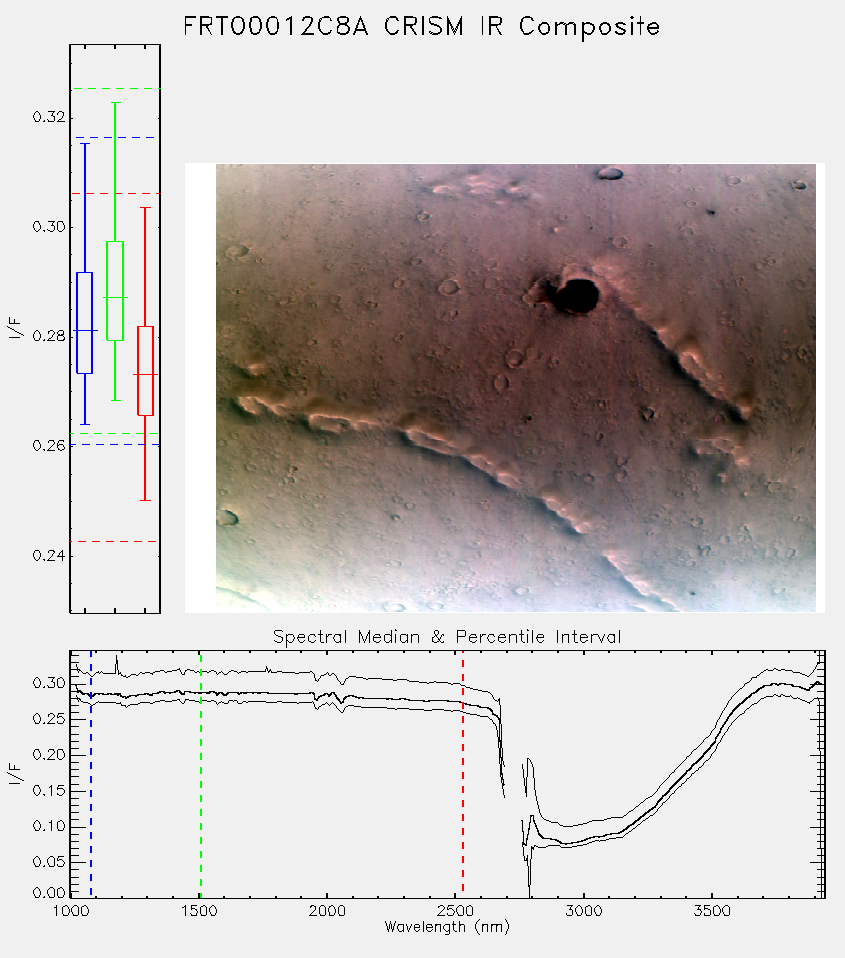Click the 3500 tick label on wavelength axis
This screenshot has width=845, height=958.
pos(712,911)
